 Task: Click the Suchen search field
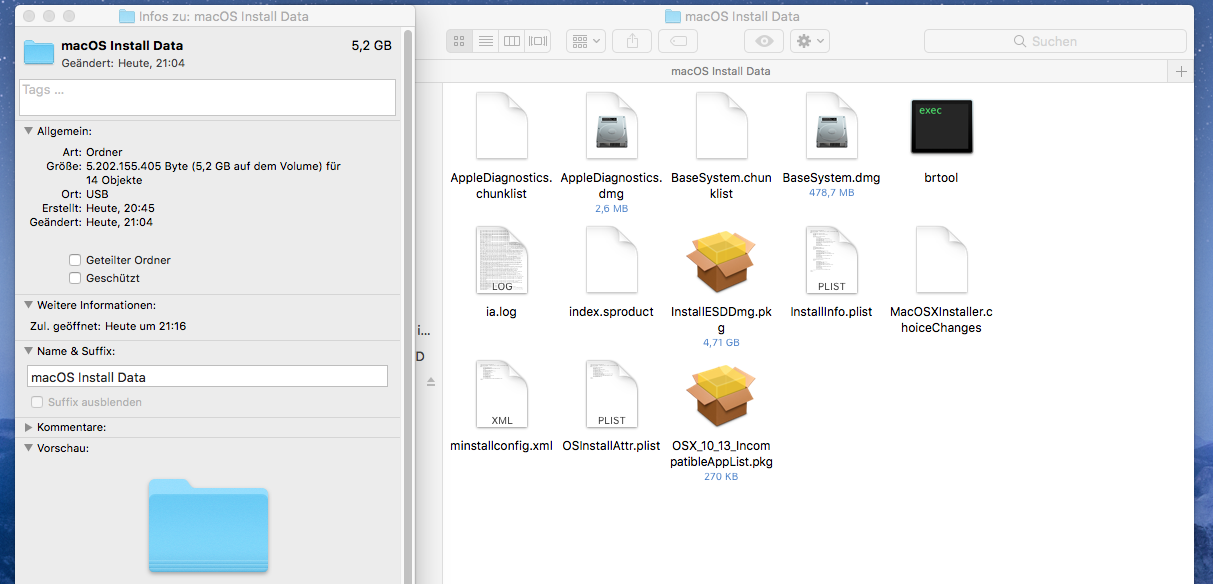pos(1055,41)
